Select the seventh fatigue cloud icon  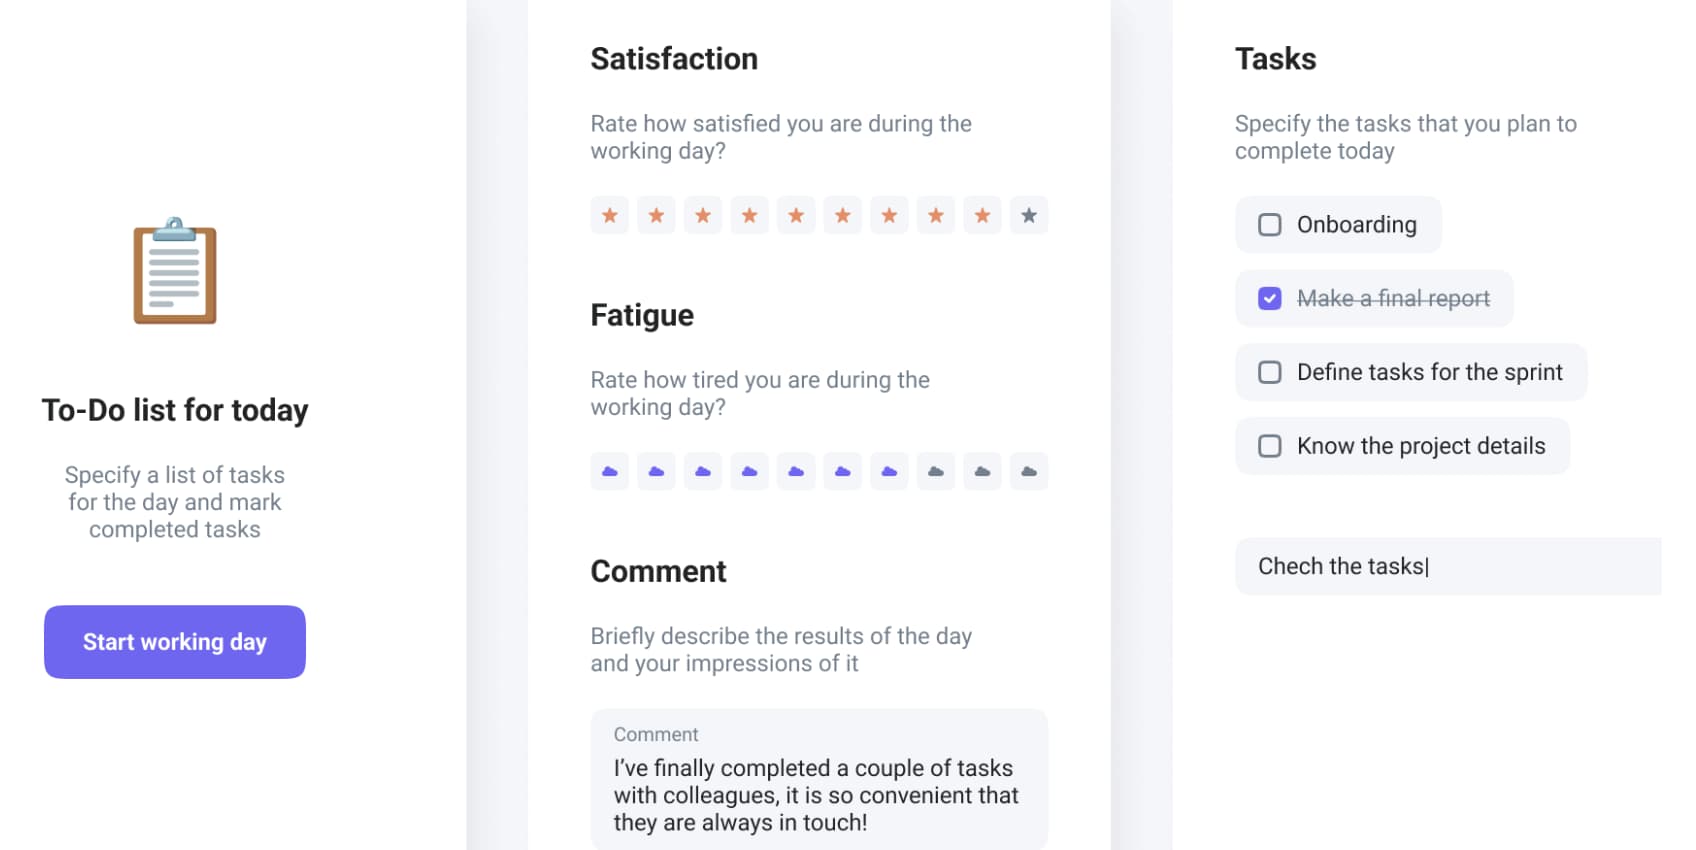pyautogui.click(x=889, y=471)
